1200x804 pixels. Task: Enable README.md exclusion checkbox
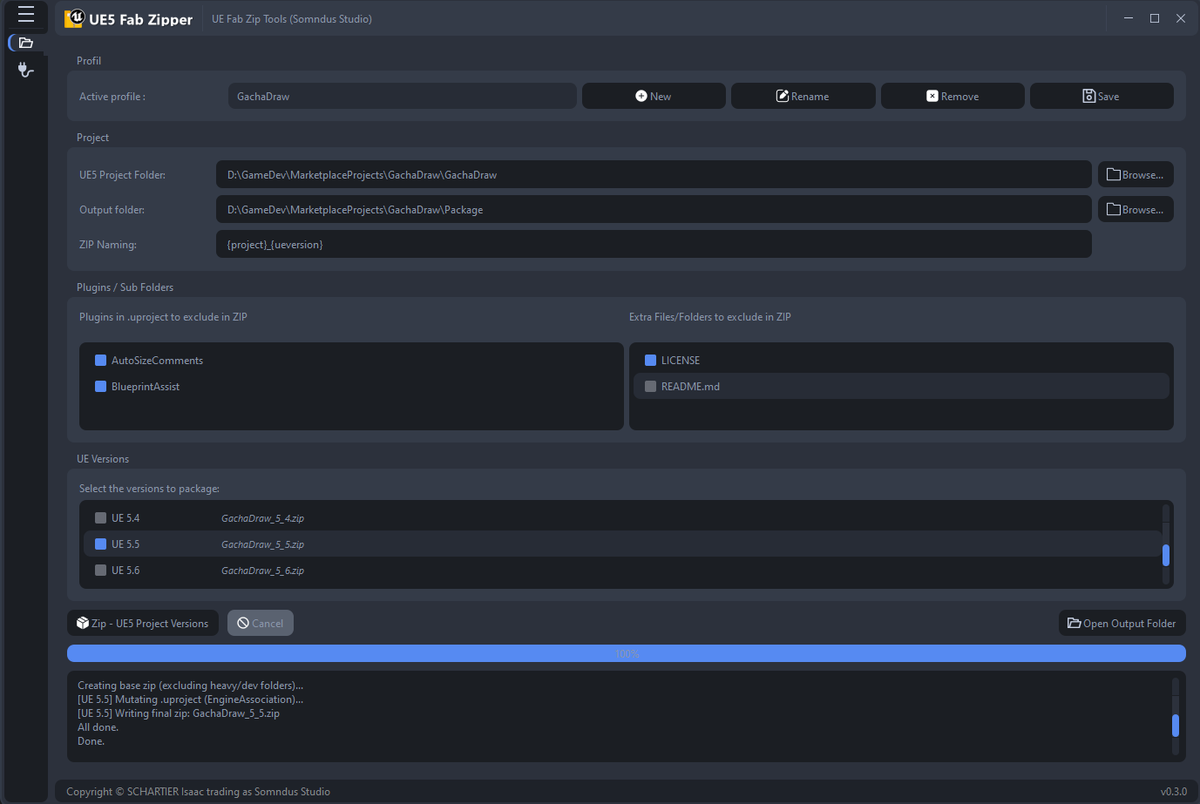pos(650,386)
